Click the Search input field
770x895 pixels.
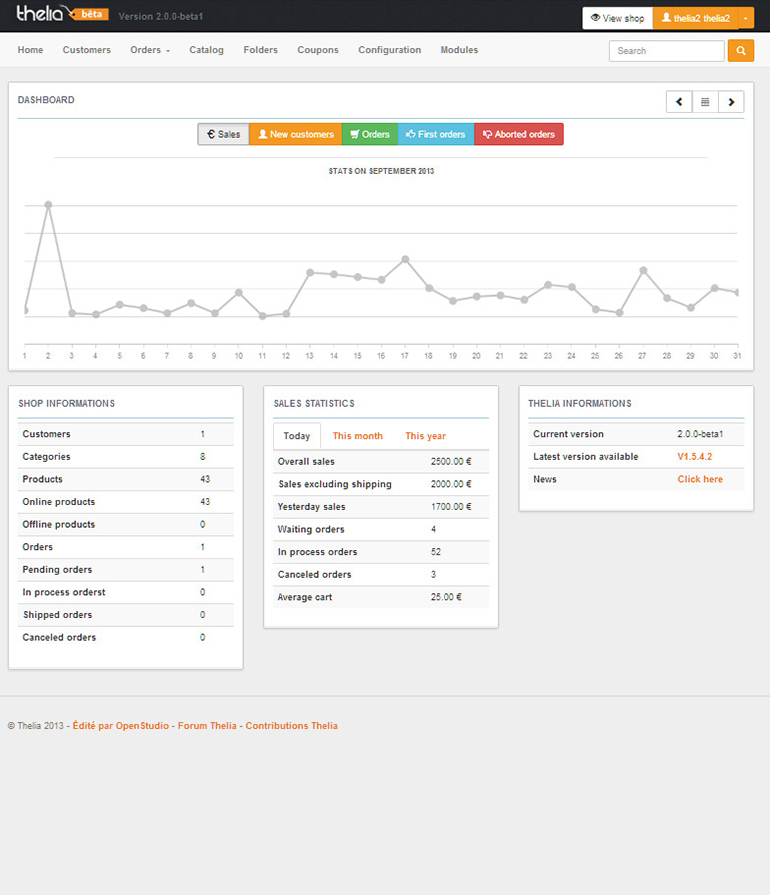tap(666, 51)
